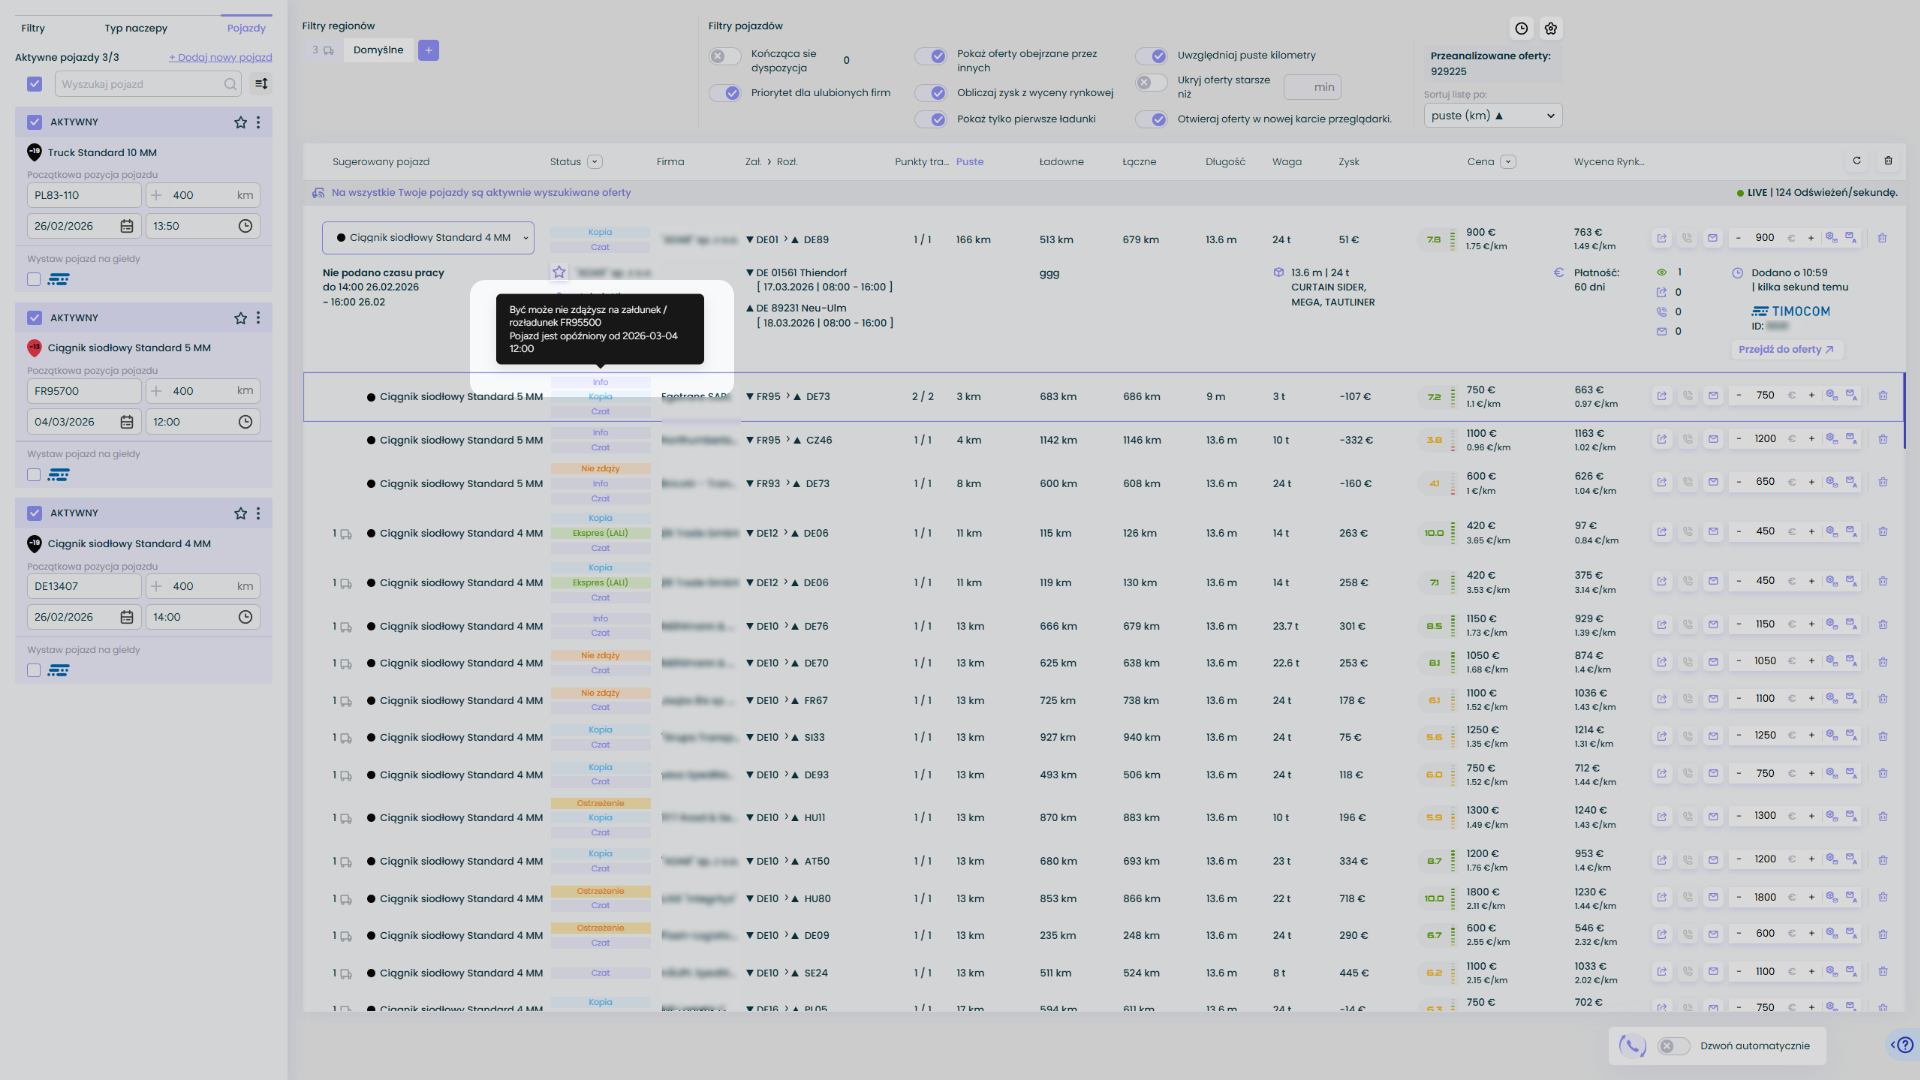Uncheck the AKTYWNY checkbox for Truck Standard 10 MM
The width and height of the screenshot is (1920, 1080).
pos(34,122)
